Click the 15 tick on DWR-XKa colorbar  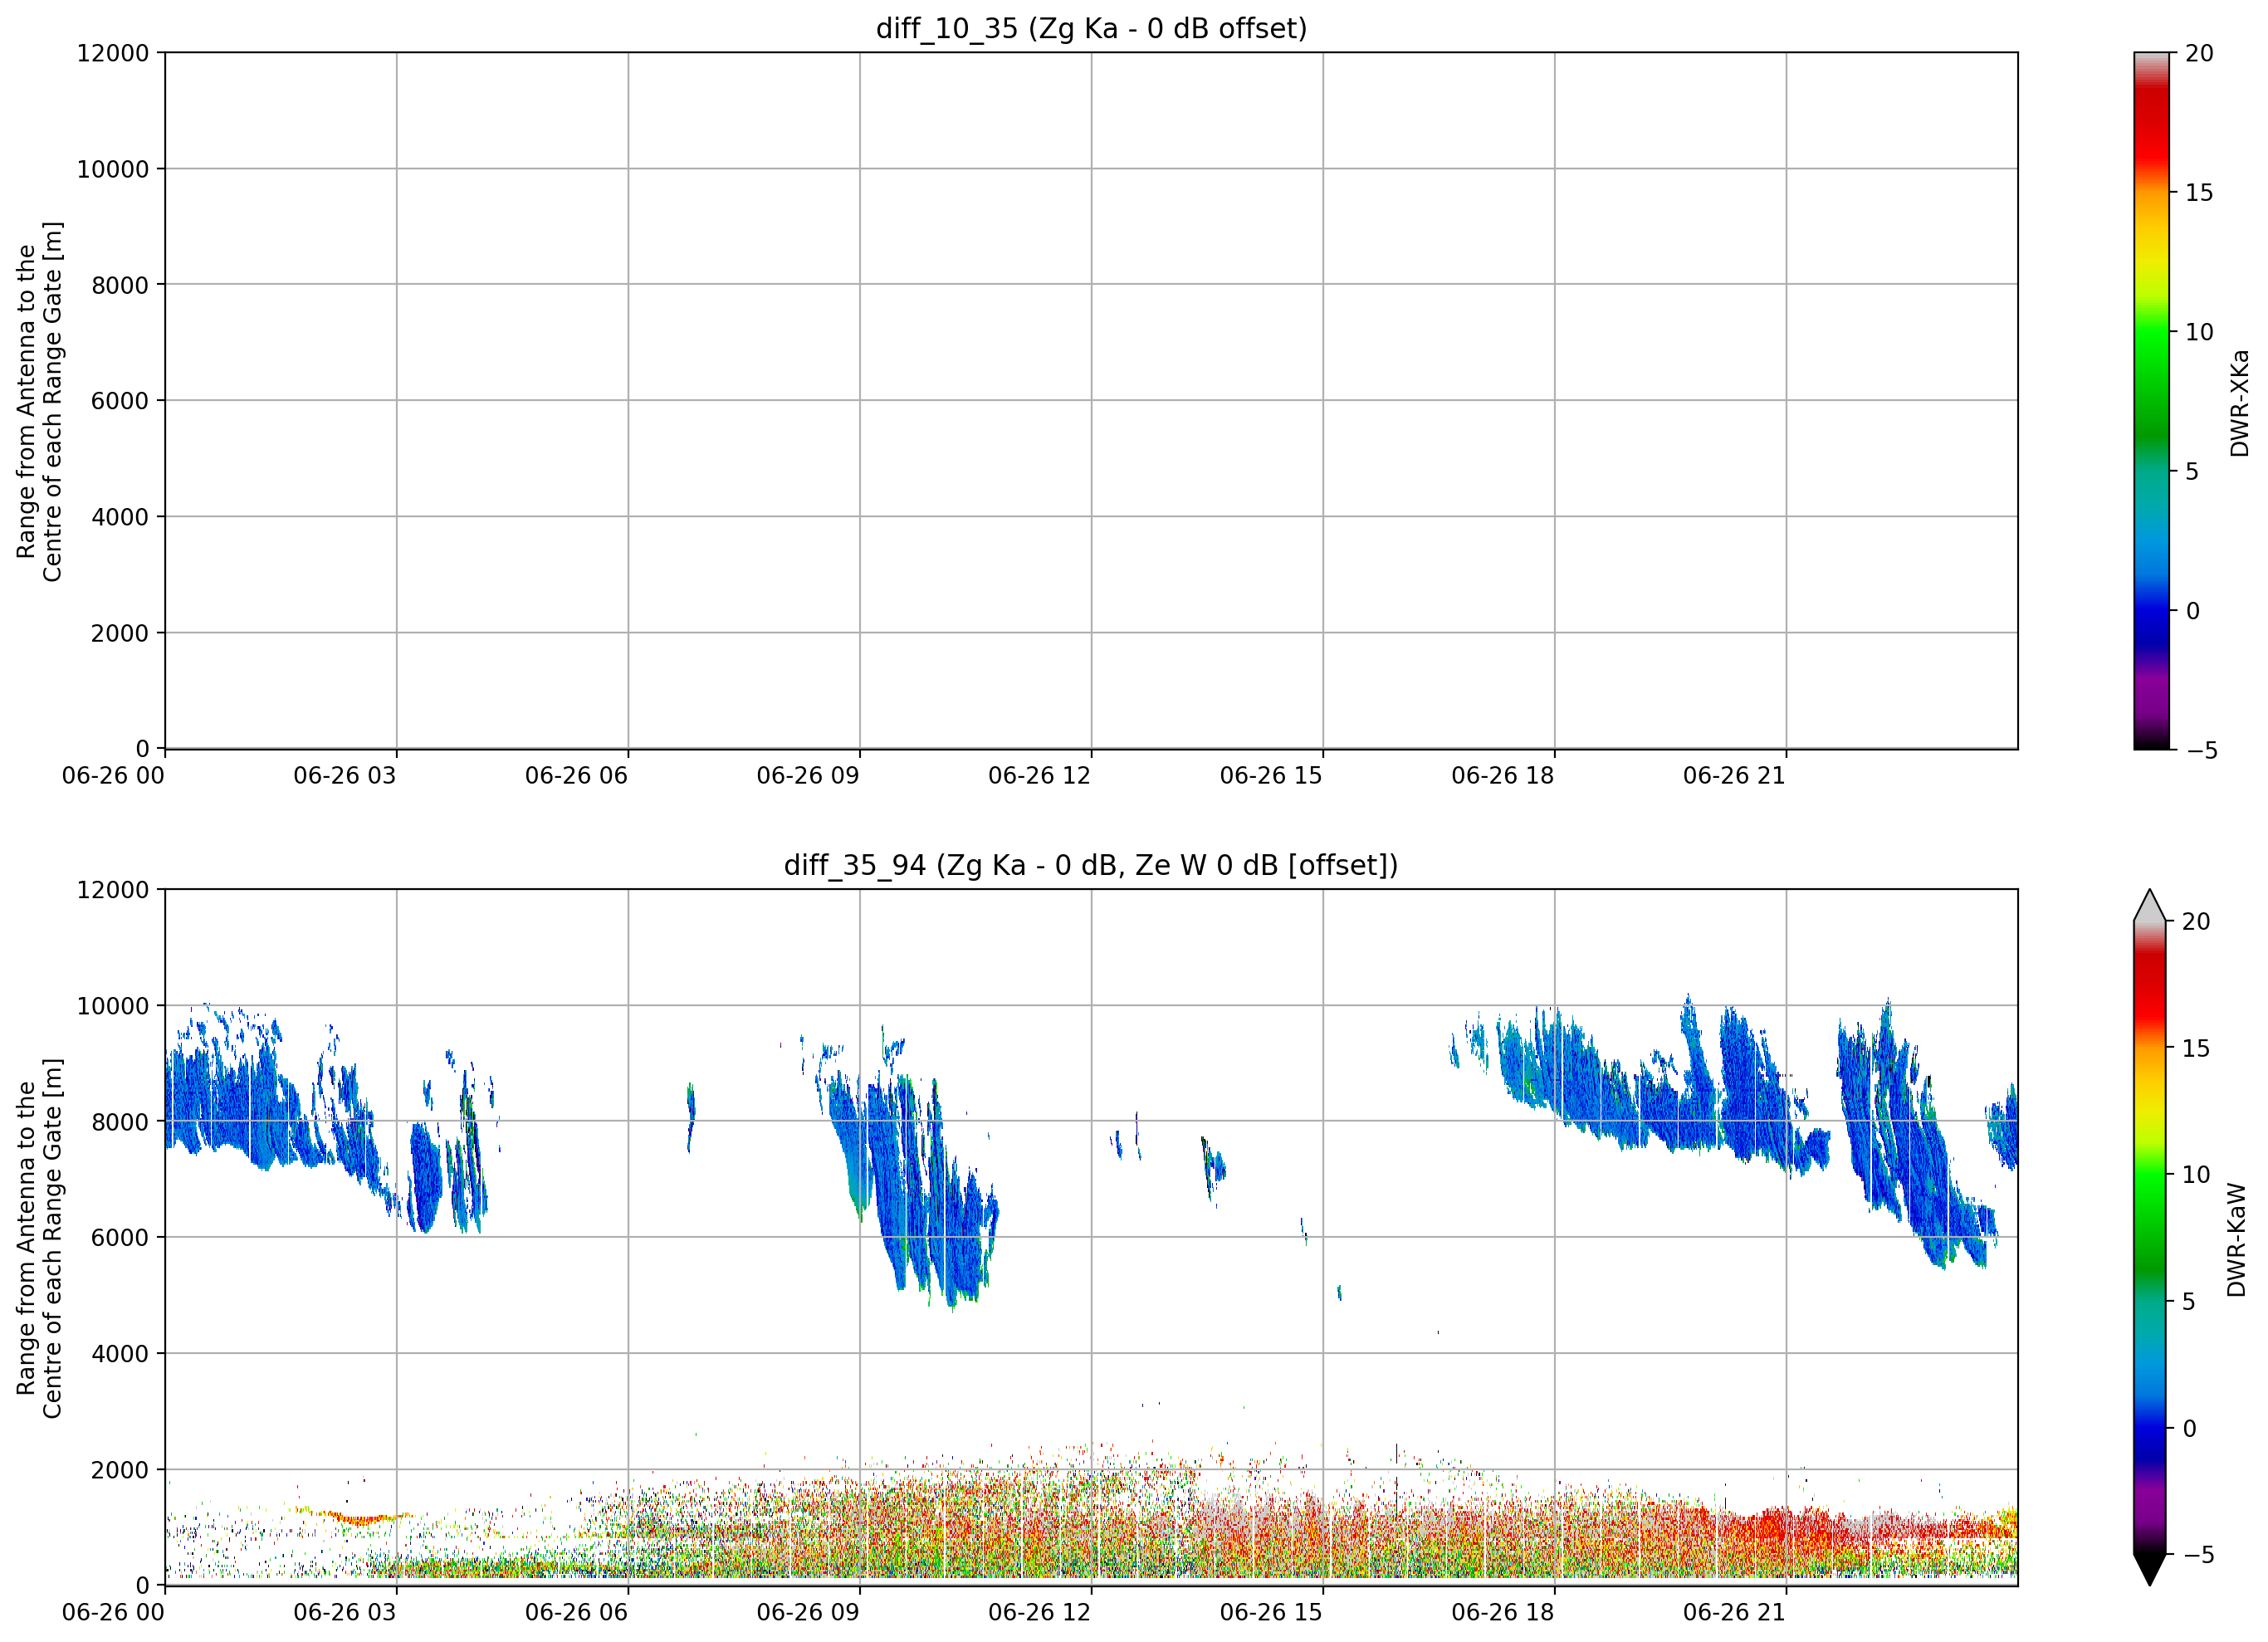2199,192
